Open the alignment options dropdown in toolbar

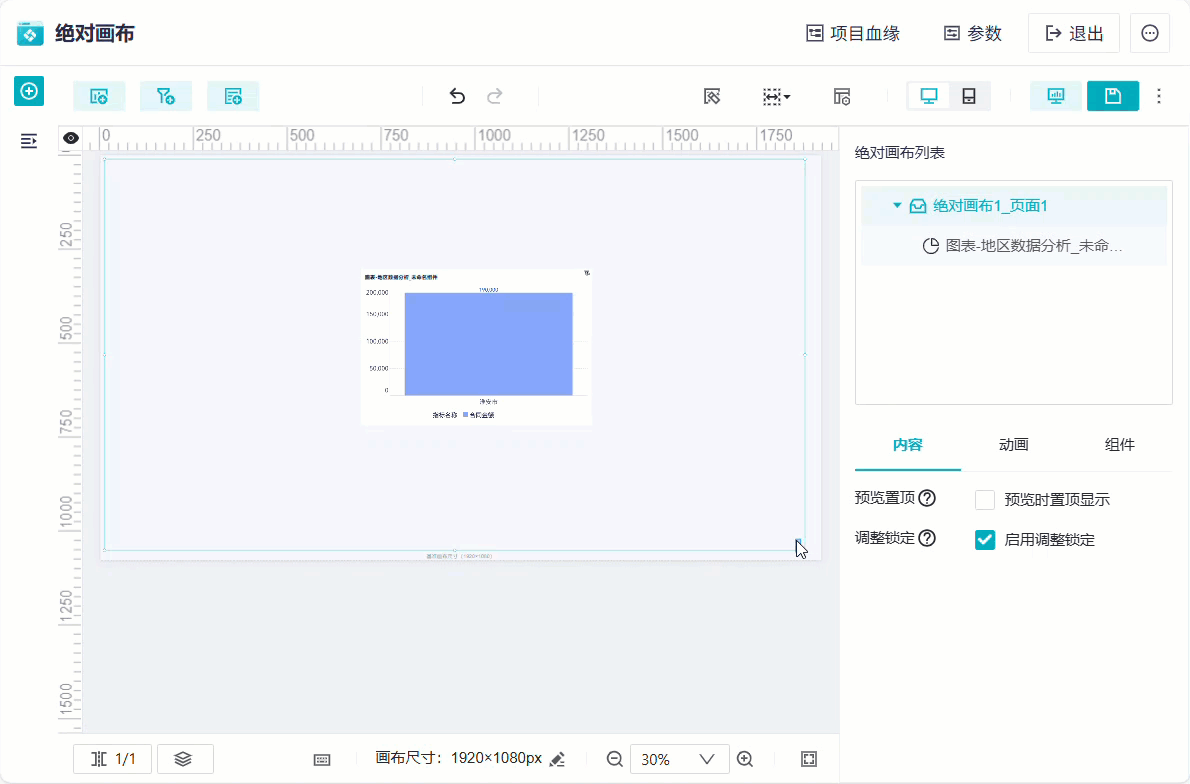[776, 96]
